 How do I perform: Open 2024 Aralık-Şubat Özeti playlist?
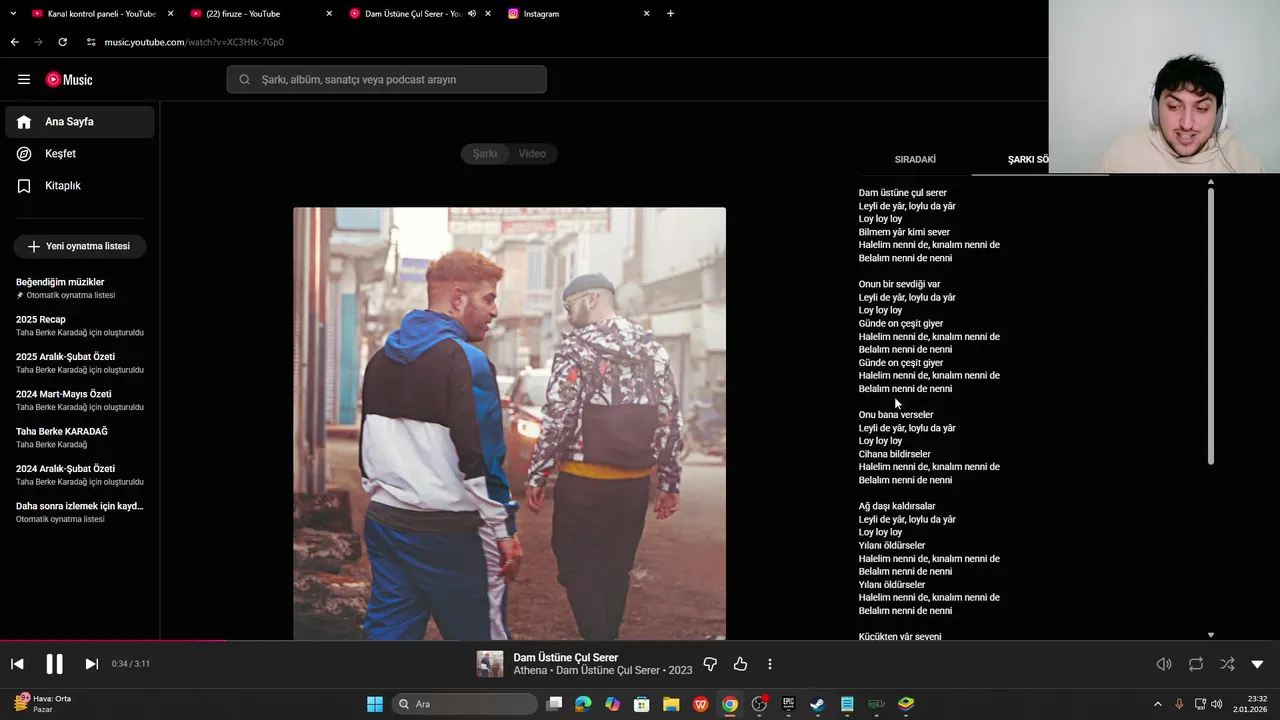pyautogui.click(x=80, y=474)
